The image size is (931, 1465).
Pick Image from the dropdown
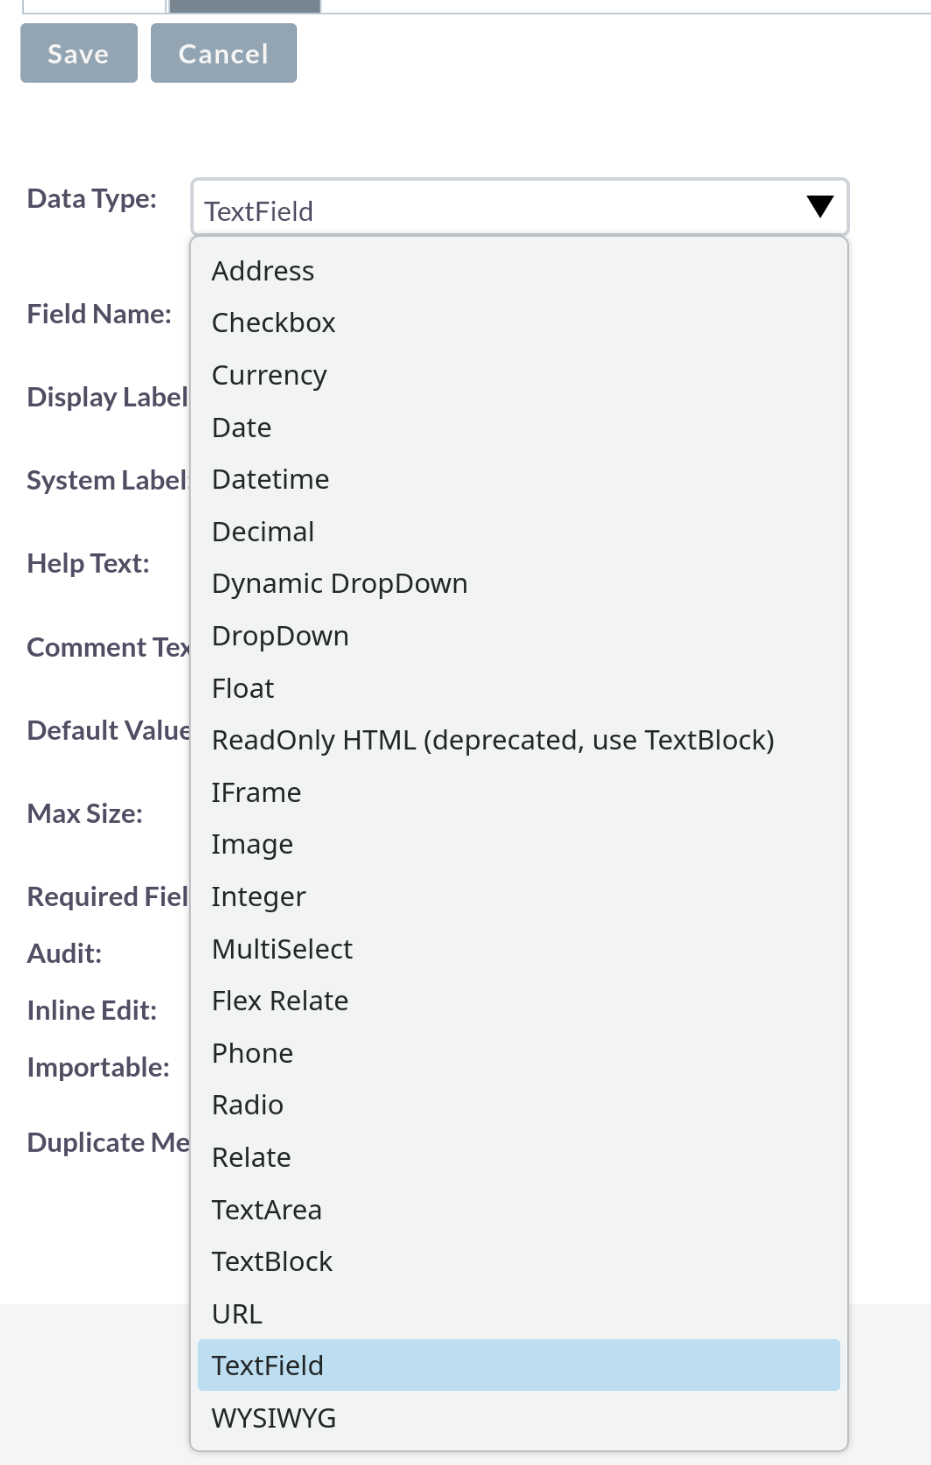(518, 844)
